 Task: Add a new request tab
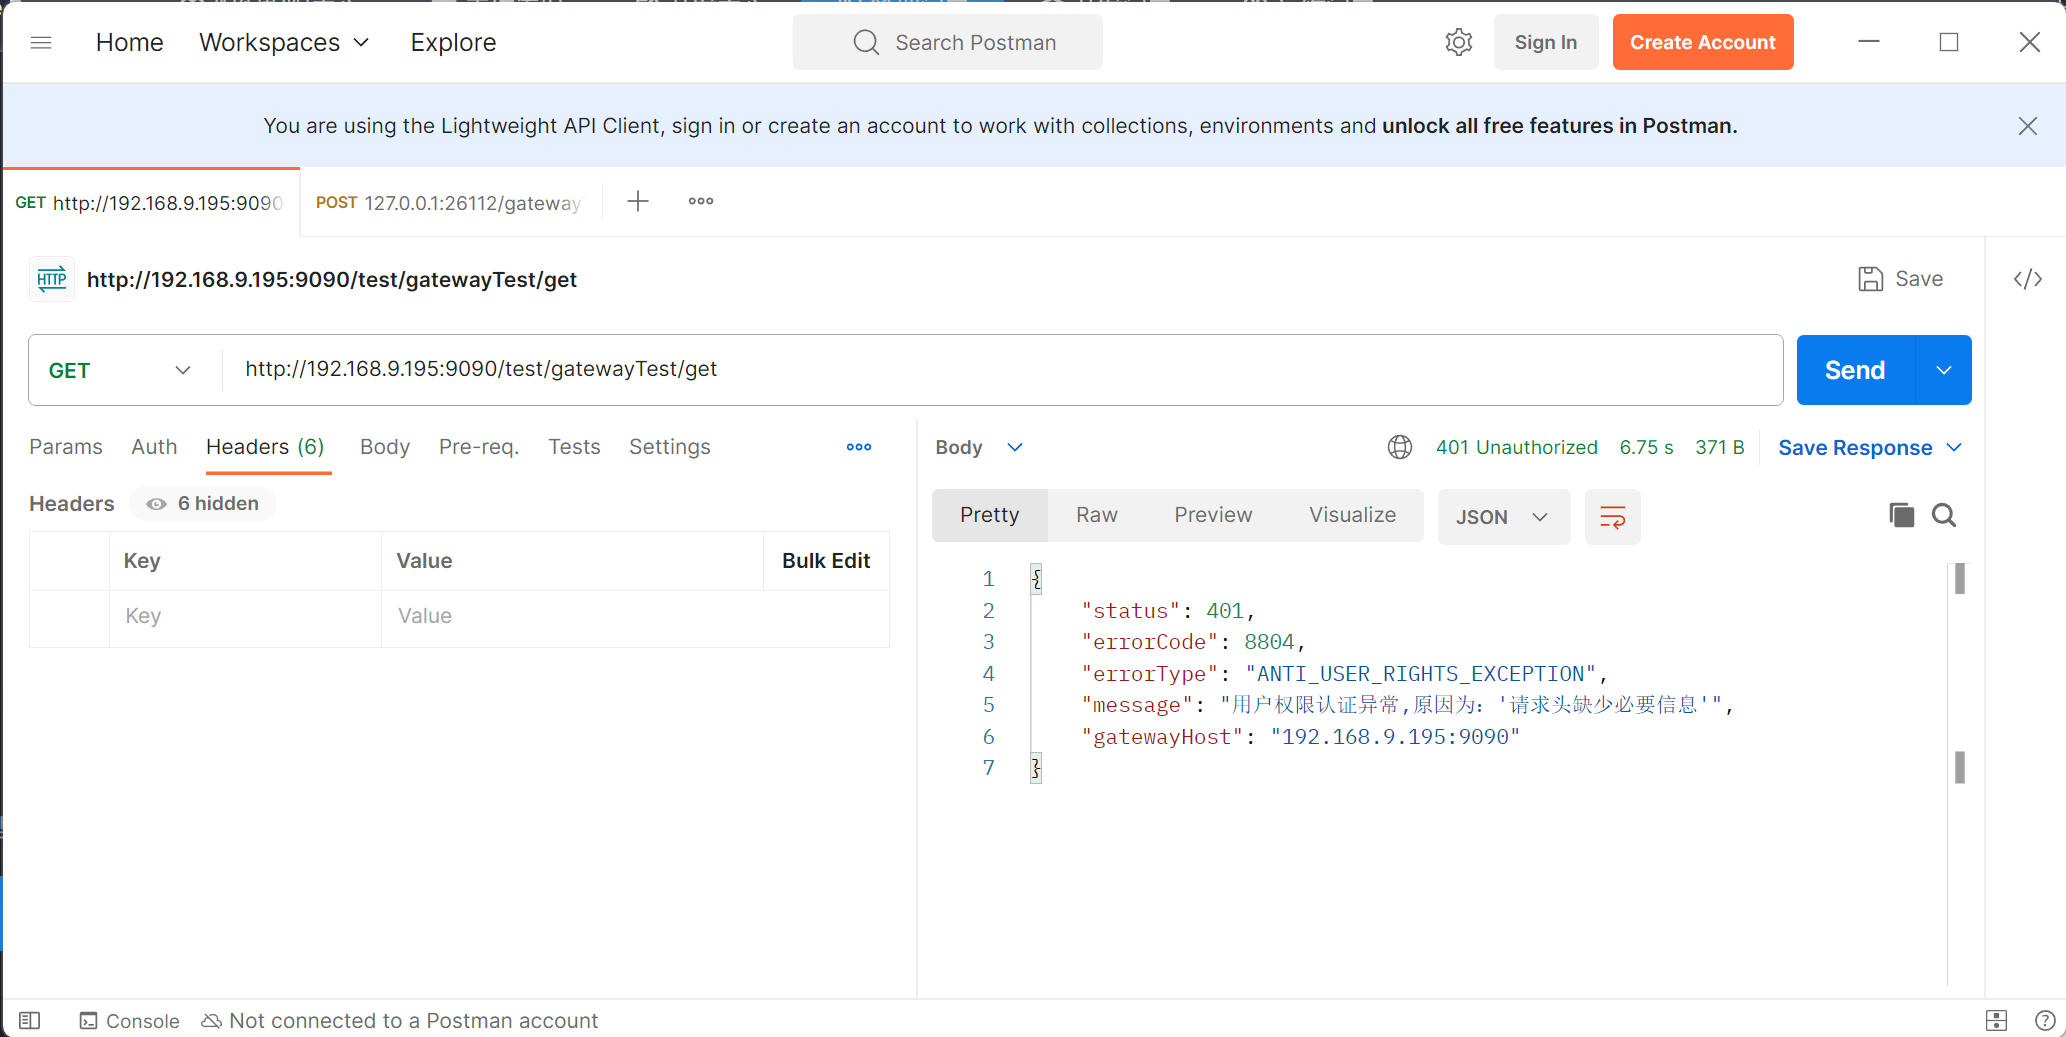click(x=638, y=201)
